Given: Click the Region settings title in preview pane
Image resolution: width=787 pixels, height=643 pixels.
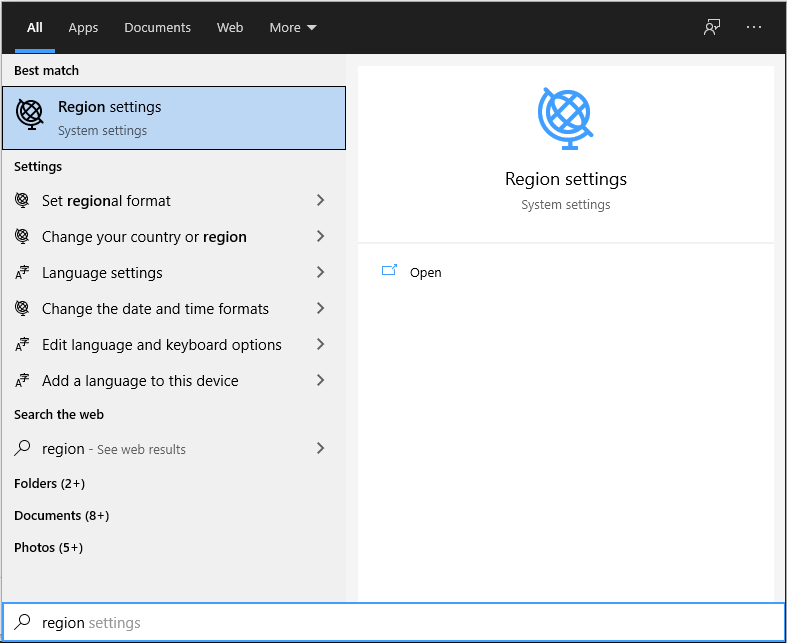Looking at the screenshot, I should point(566,179).
